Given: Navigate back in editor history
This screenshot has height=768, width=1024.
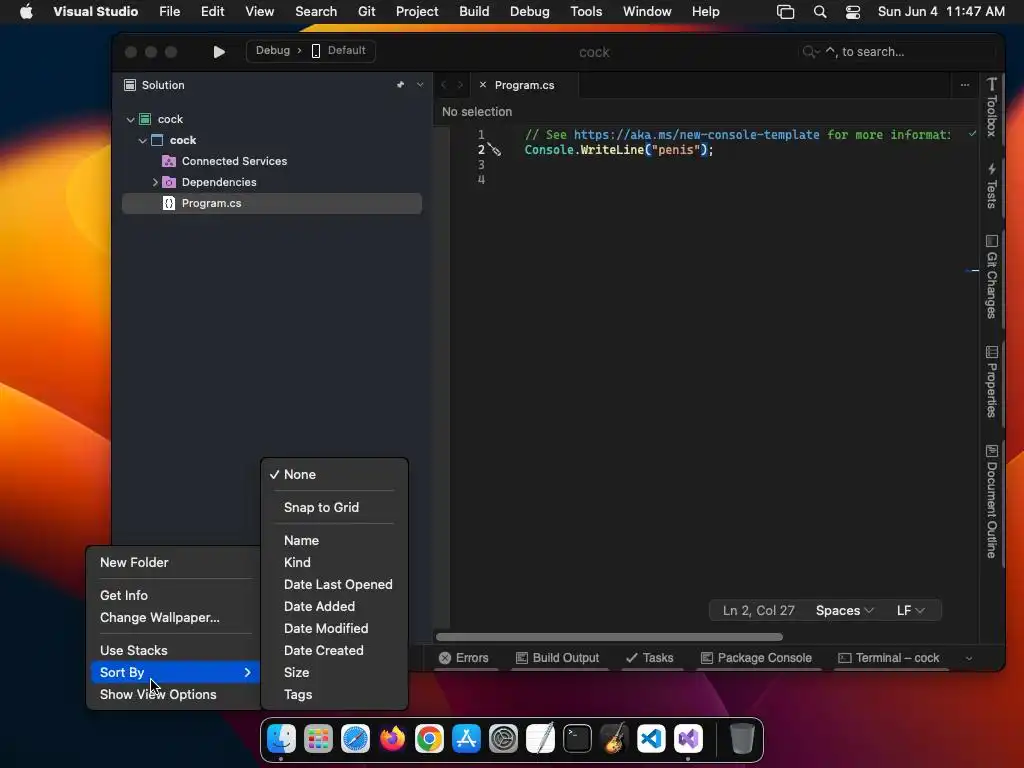Looking at the screenshot, I should pos(443,85).
